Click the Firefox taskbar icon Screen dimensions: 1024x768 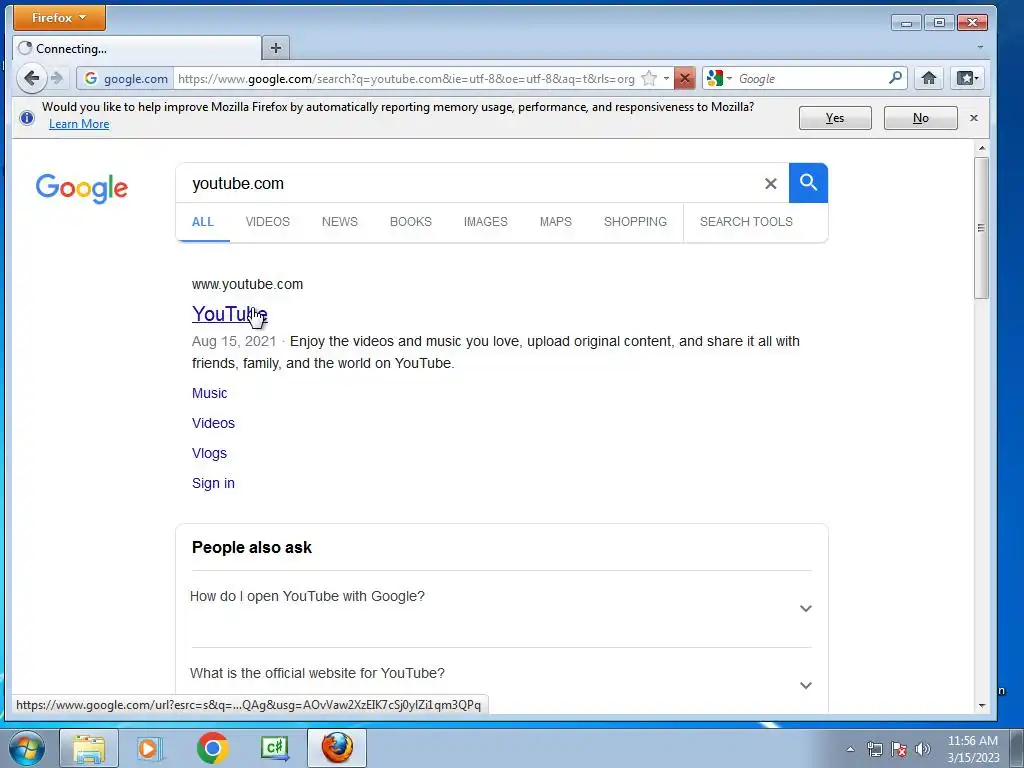tap(337, 748)
